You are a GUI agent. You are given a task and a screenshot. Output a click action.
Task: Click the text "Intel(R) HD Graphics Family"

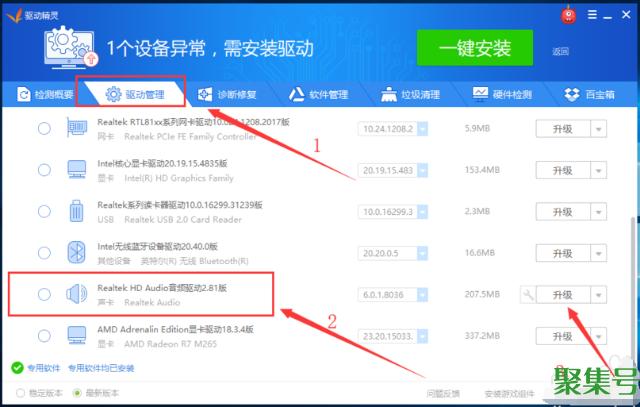179,178
